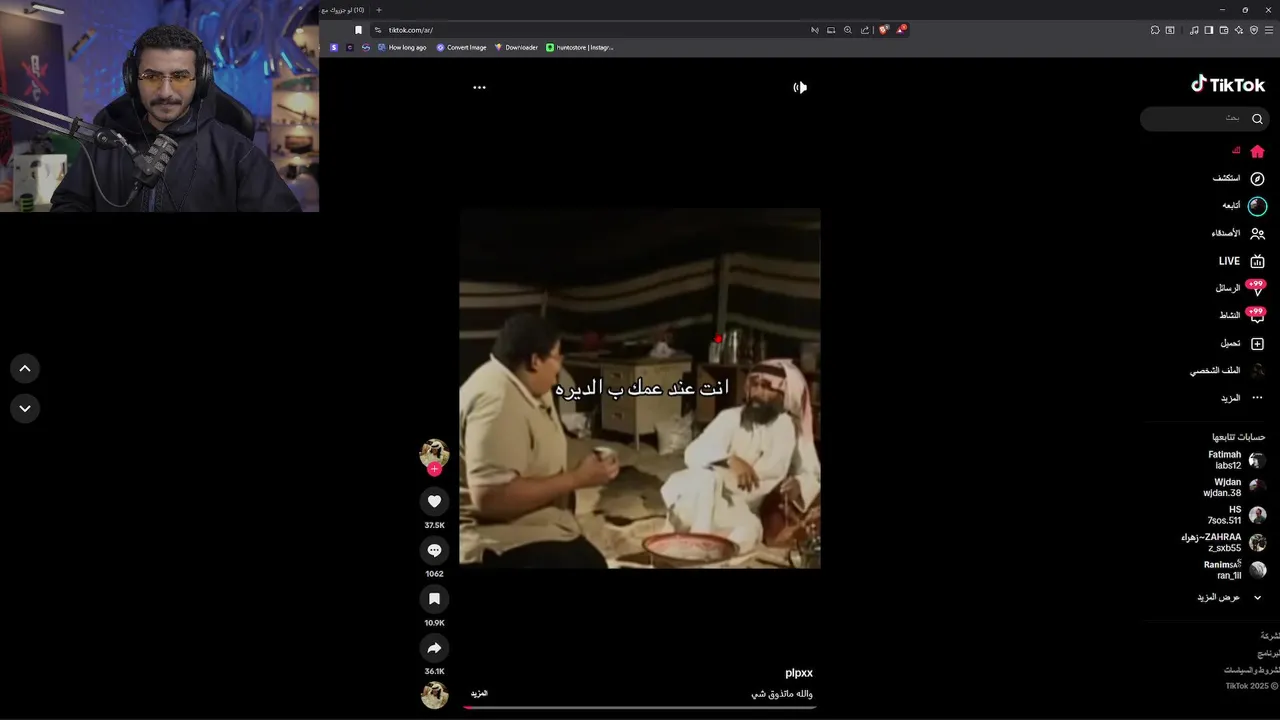Open Messages (الرسائل) inbox

[1240, 288]
